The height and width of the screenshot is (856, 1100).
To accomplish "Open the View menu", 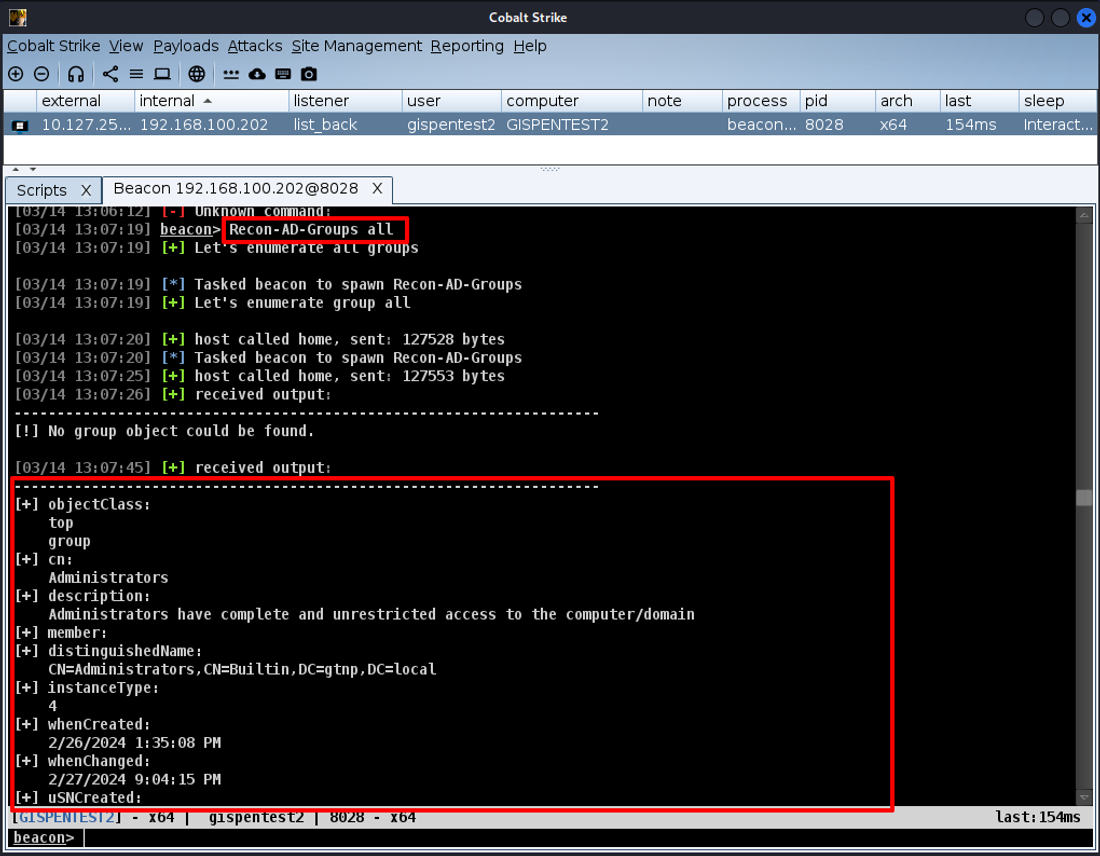I will click(126, 46).
